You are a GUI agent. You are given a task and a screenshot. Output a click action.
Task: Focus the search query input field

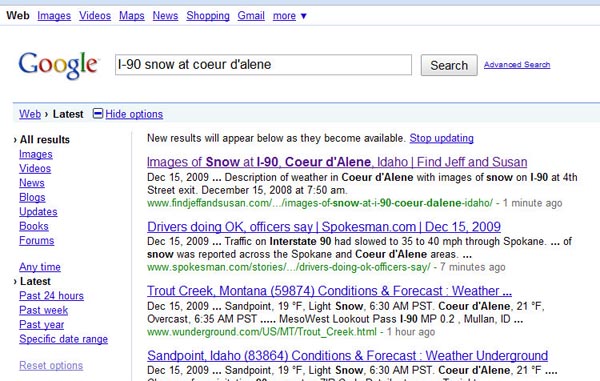pos(263,65)
